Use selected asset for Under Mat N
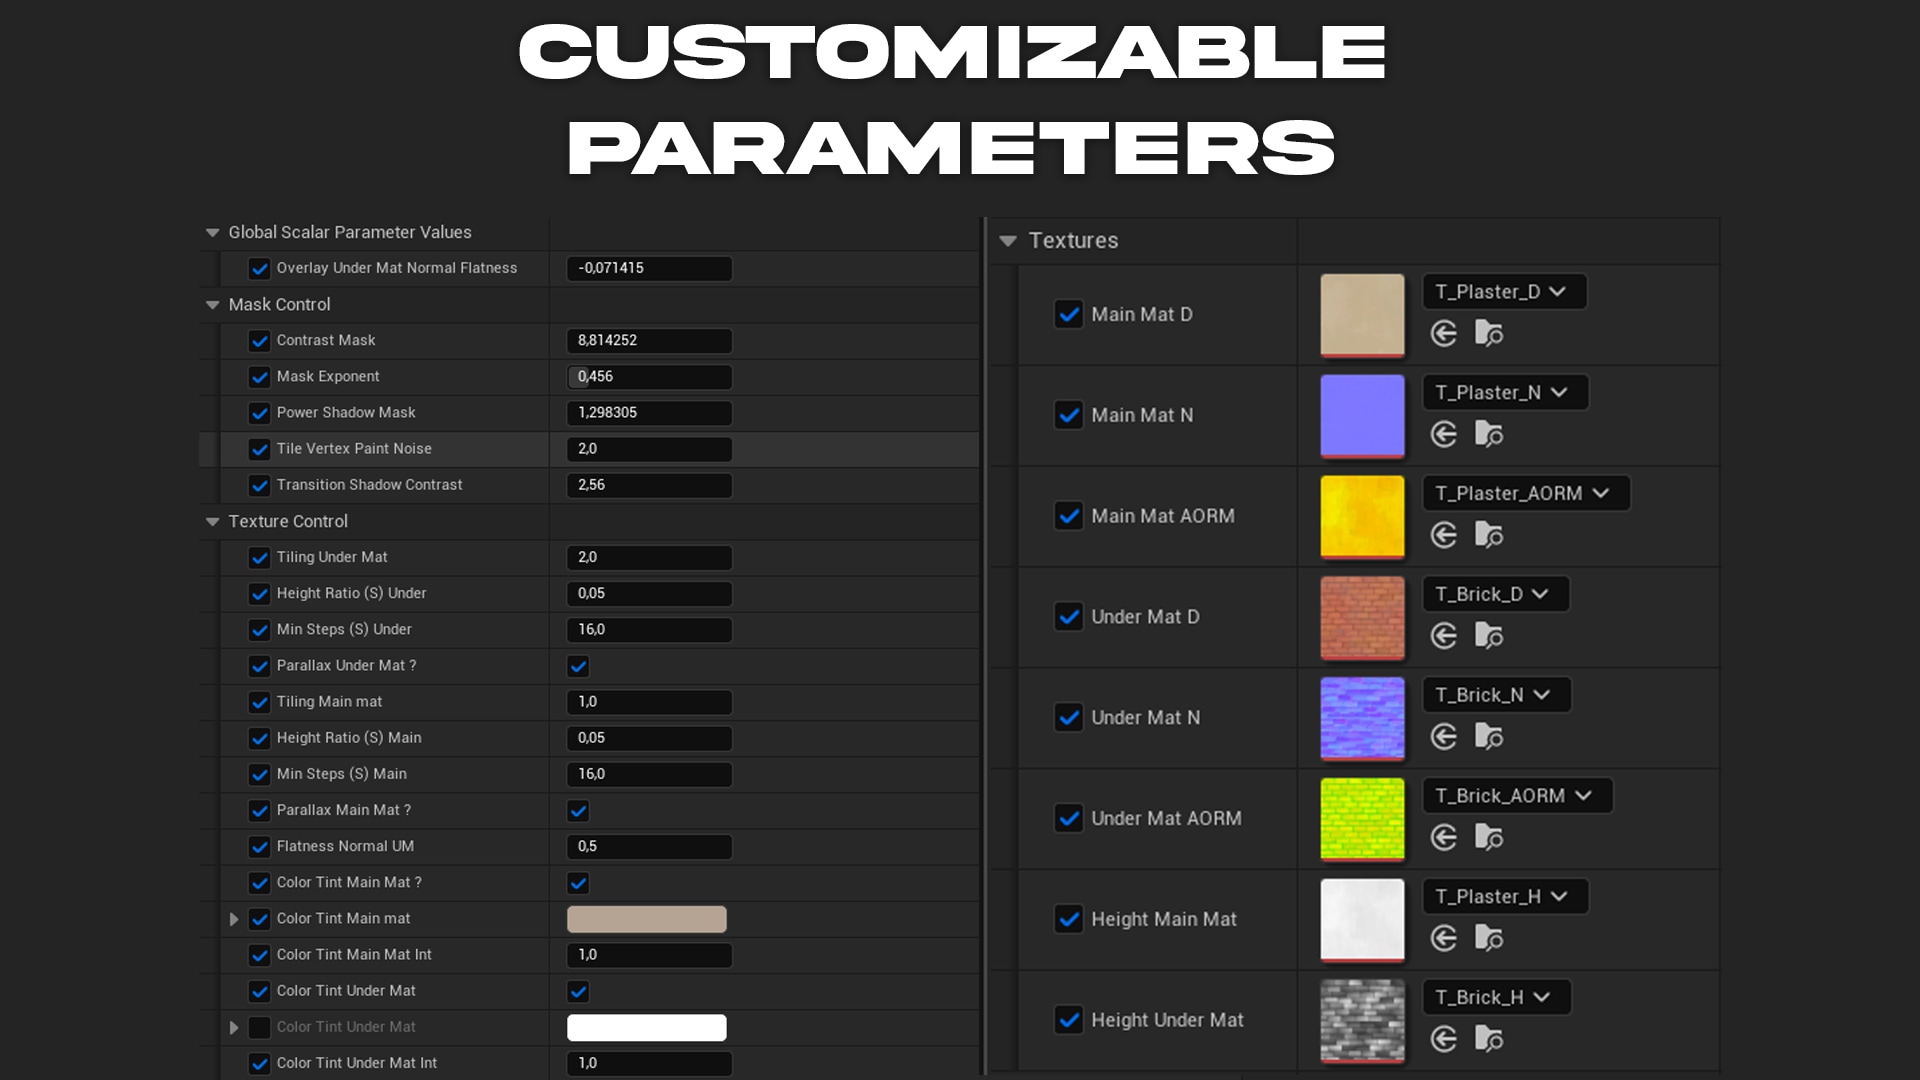 1444,736
